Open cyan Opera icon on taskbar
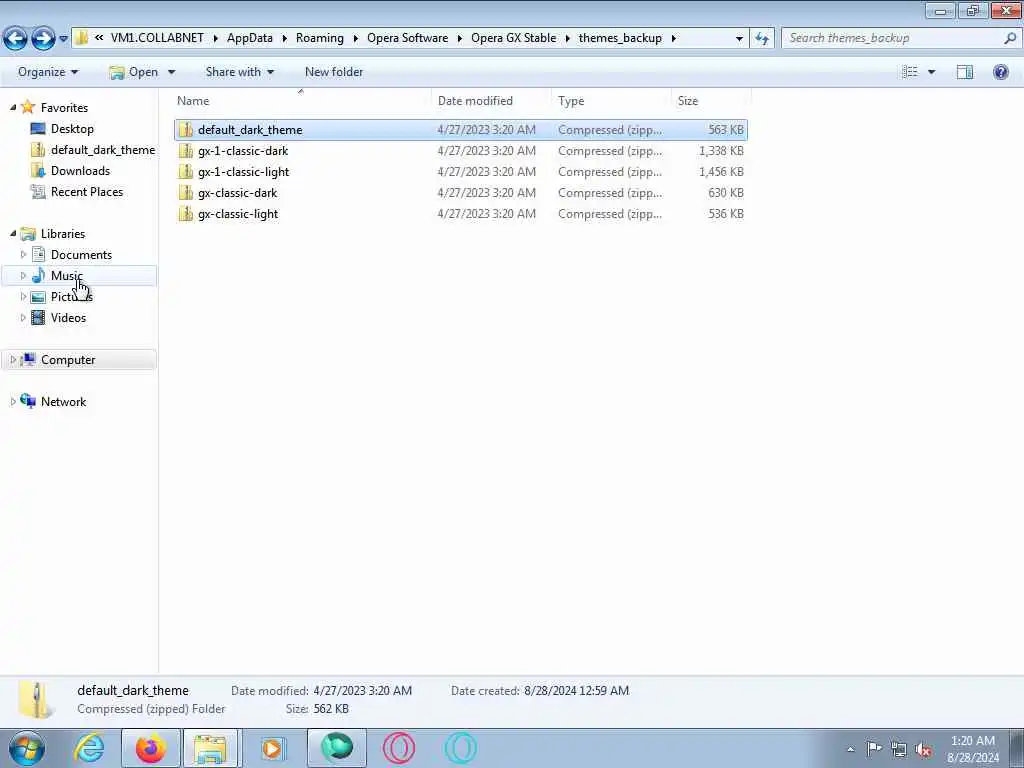Screen dimensions: 1024x768 [x=460, y=748]
